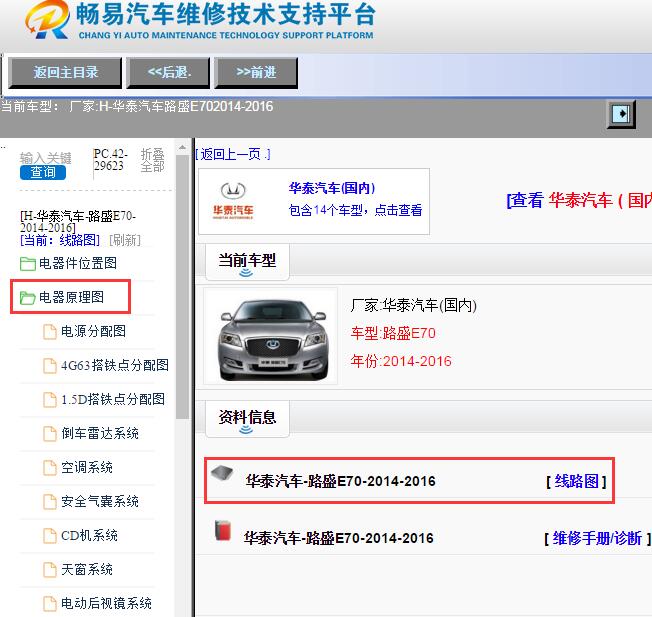Viewport: 652px width, 617px height.
Task: Go forward with the >>前进 button
Action: click(x=256, y=73)
